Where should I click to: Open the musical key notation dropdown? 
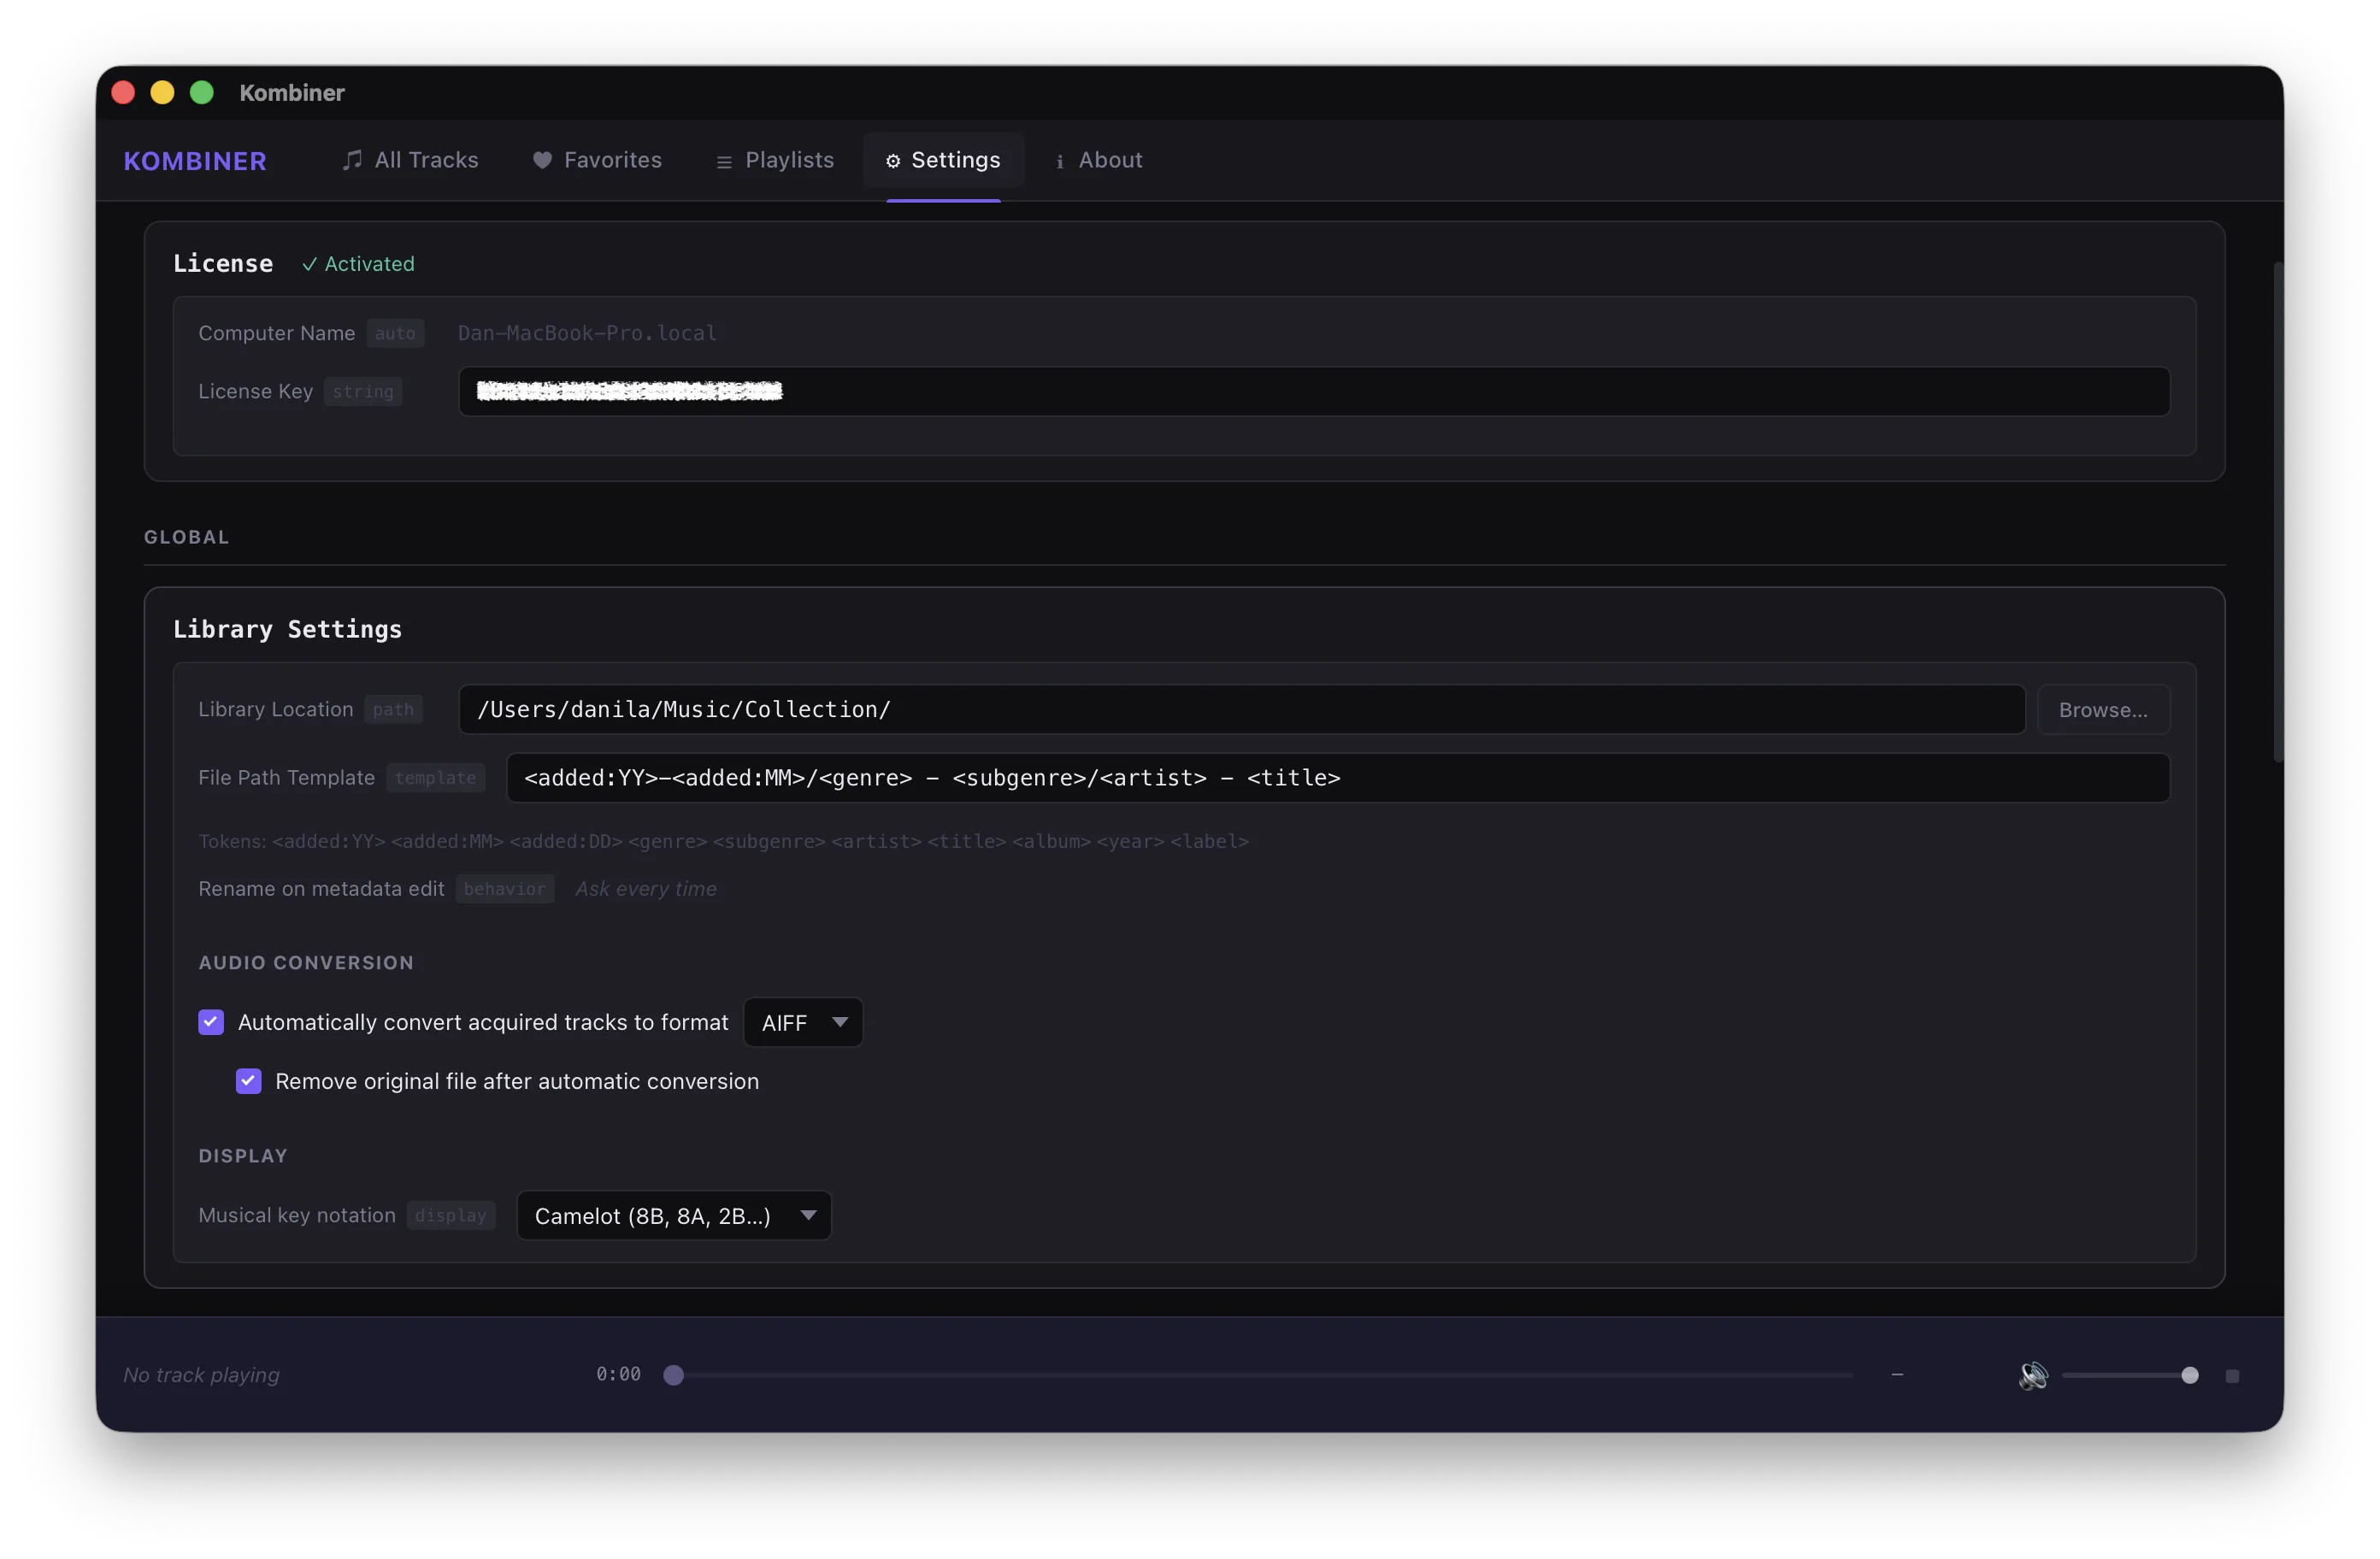(674, 1215)
